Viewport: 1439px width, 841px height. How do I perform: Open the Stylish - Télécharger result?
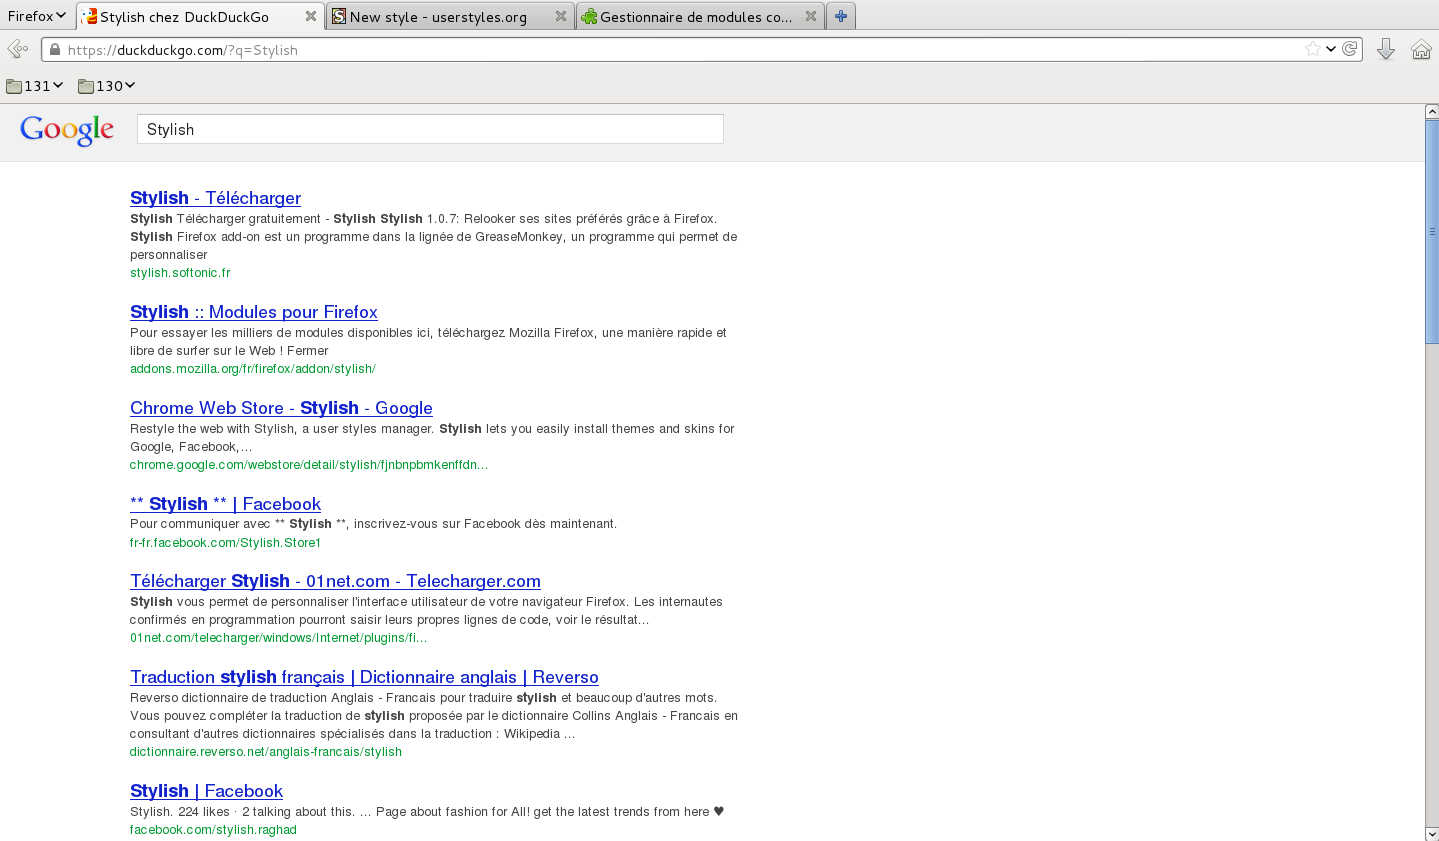pyautogui.click(x=215, y=198)
